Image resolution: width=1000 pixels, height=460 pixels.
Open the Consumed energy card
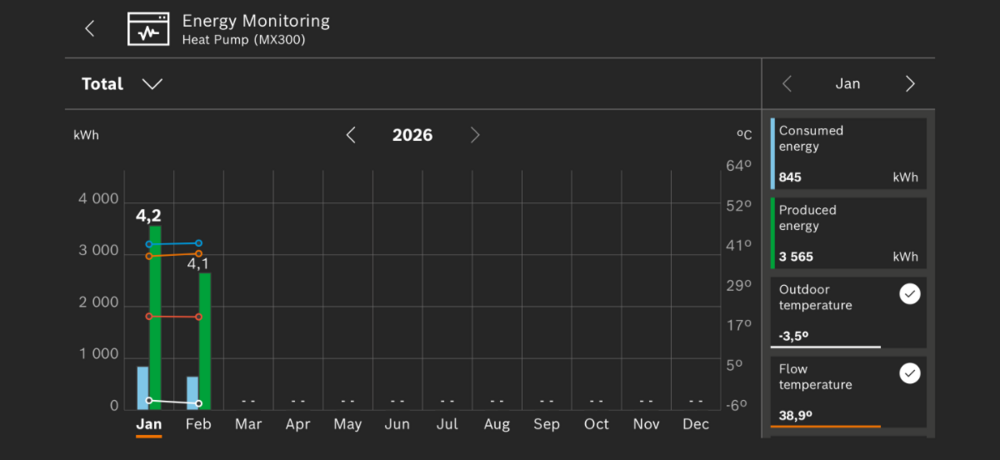point(848,153)
